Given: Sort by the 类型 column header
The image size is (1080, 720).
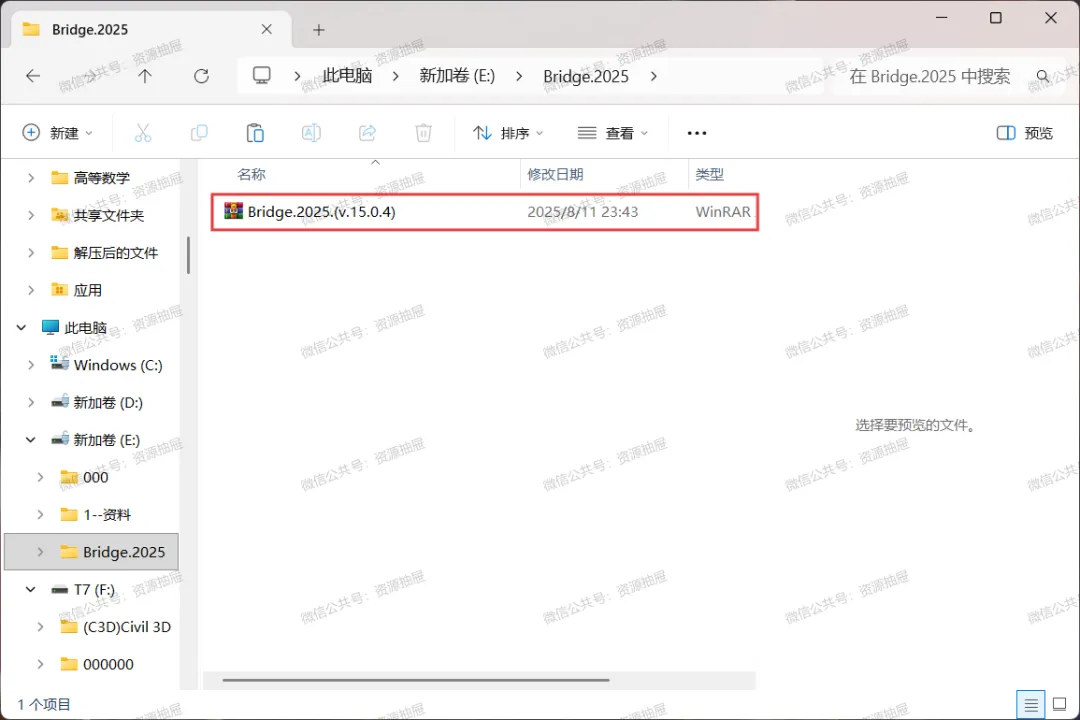Looking at the screenshot, I should 709,174.
